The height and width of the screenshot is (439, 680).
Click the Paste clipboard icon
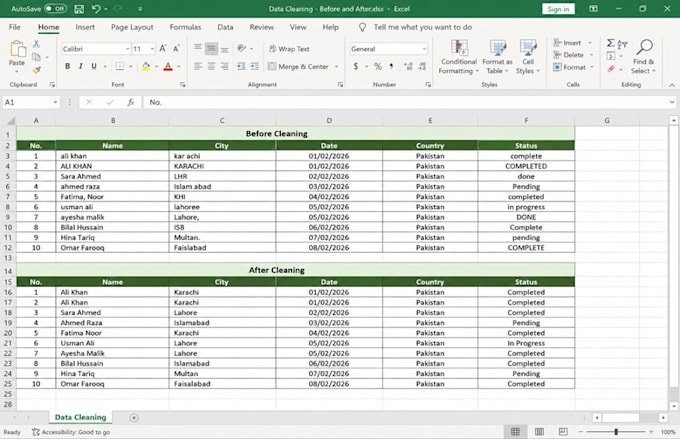pos(17,49)
